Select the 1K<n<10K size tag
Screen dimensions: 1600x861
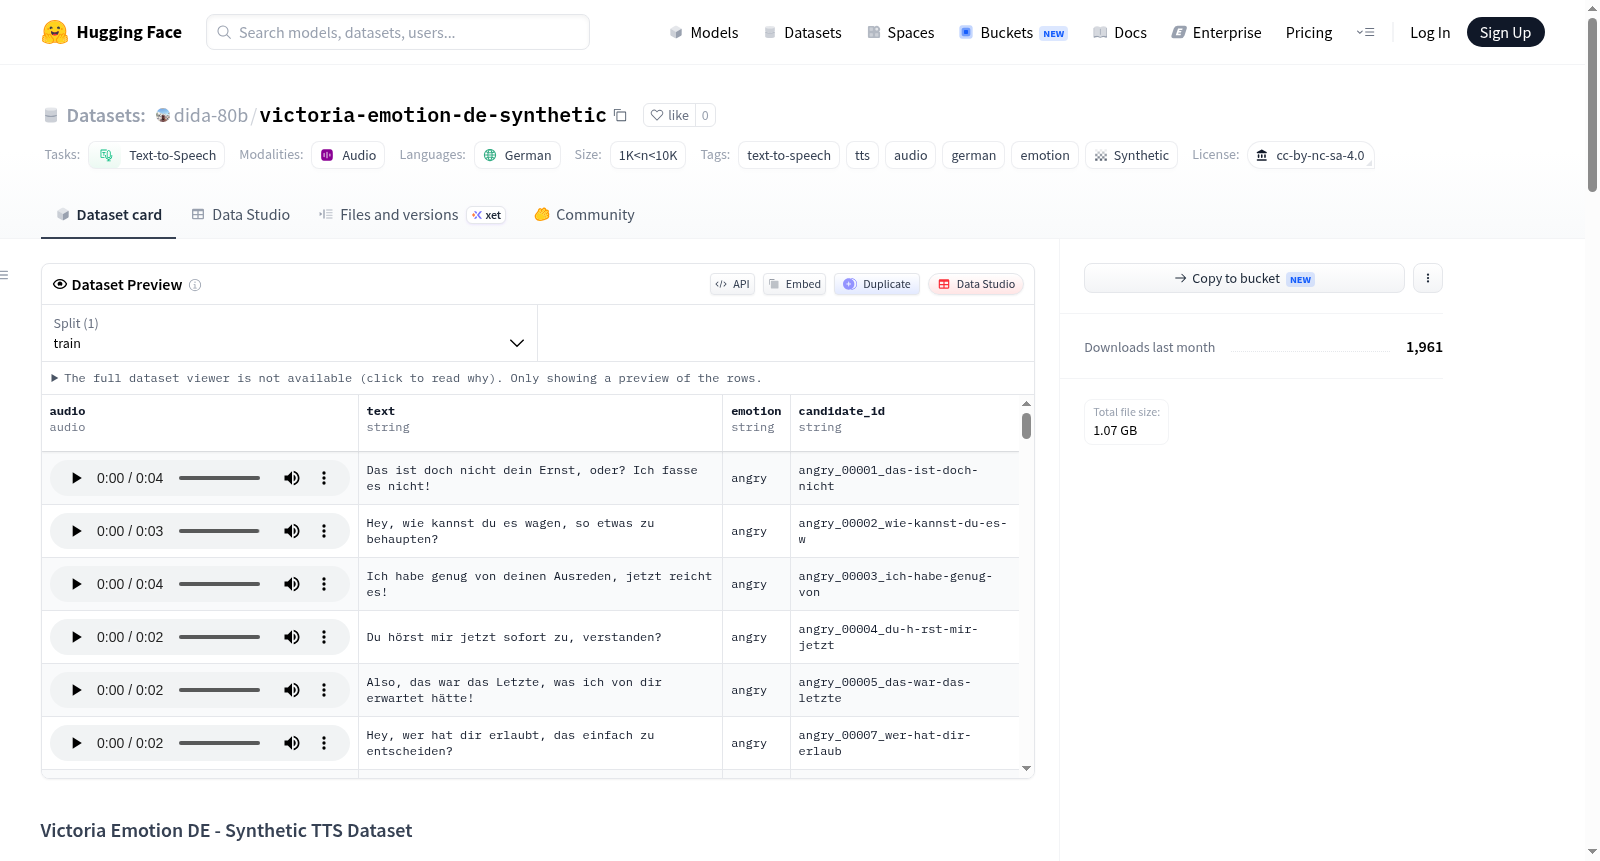pyautogui.click(x=648, y=155)
